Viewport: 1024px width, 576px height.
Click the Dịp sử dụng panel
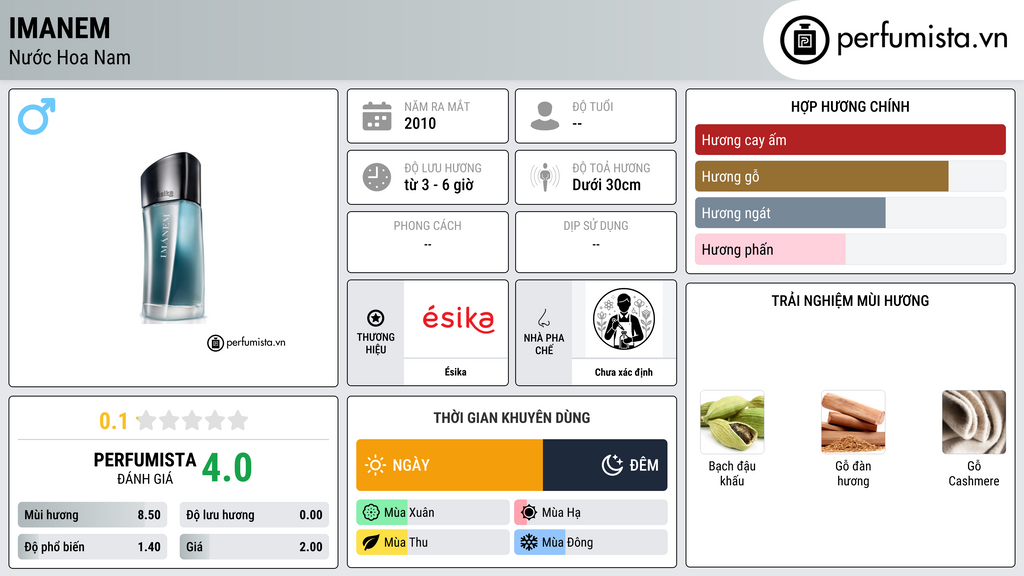pyautogui.click(x=596, y=242)
